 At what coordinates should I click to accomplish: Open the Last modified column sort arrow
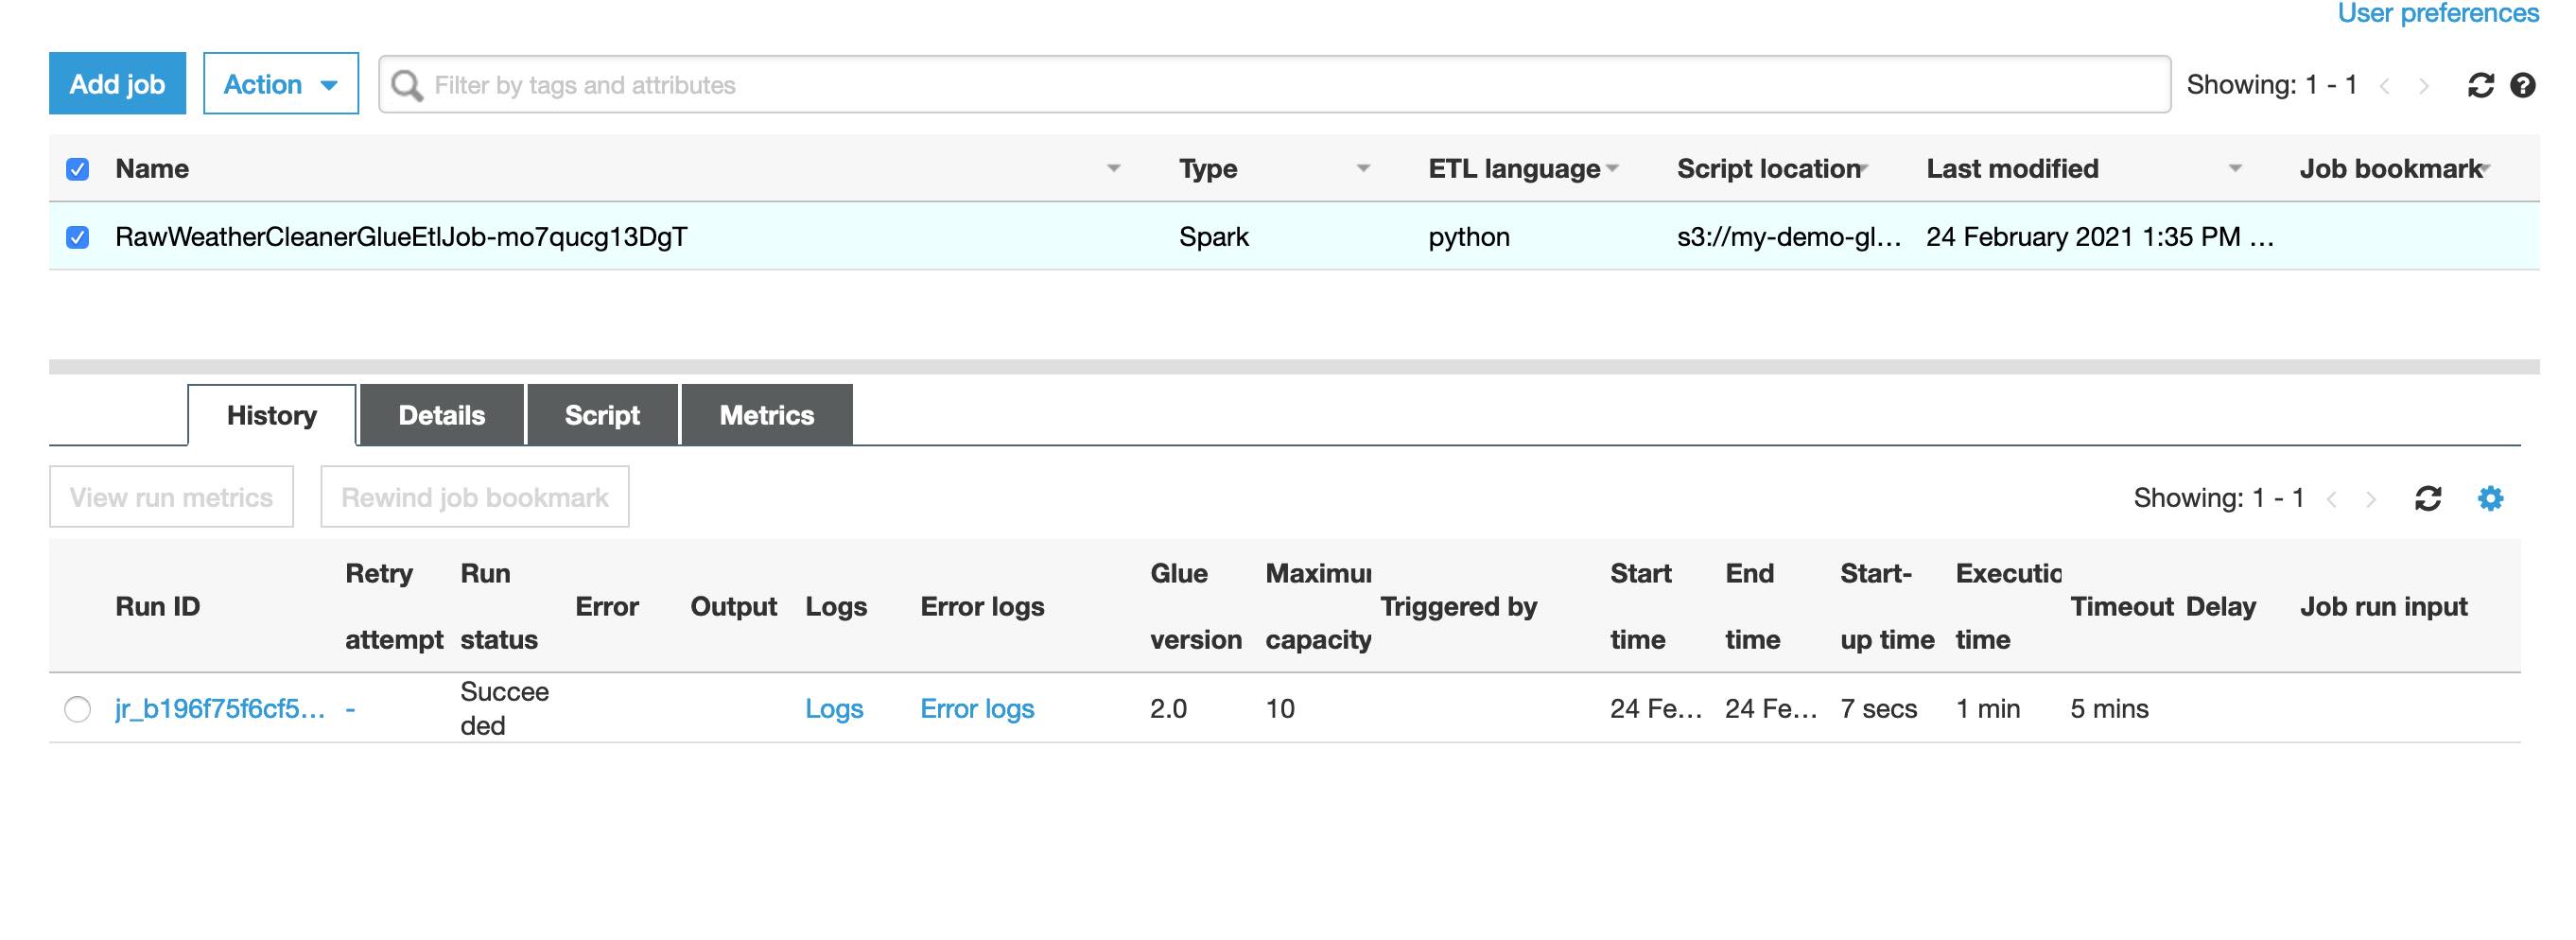2235,169
